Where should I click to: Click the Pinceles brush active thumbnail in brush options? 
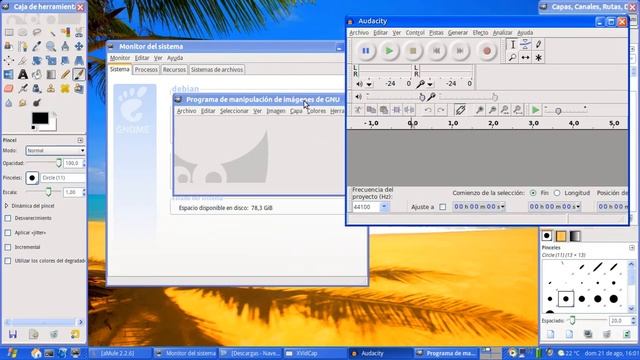[x=32, y=178]
